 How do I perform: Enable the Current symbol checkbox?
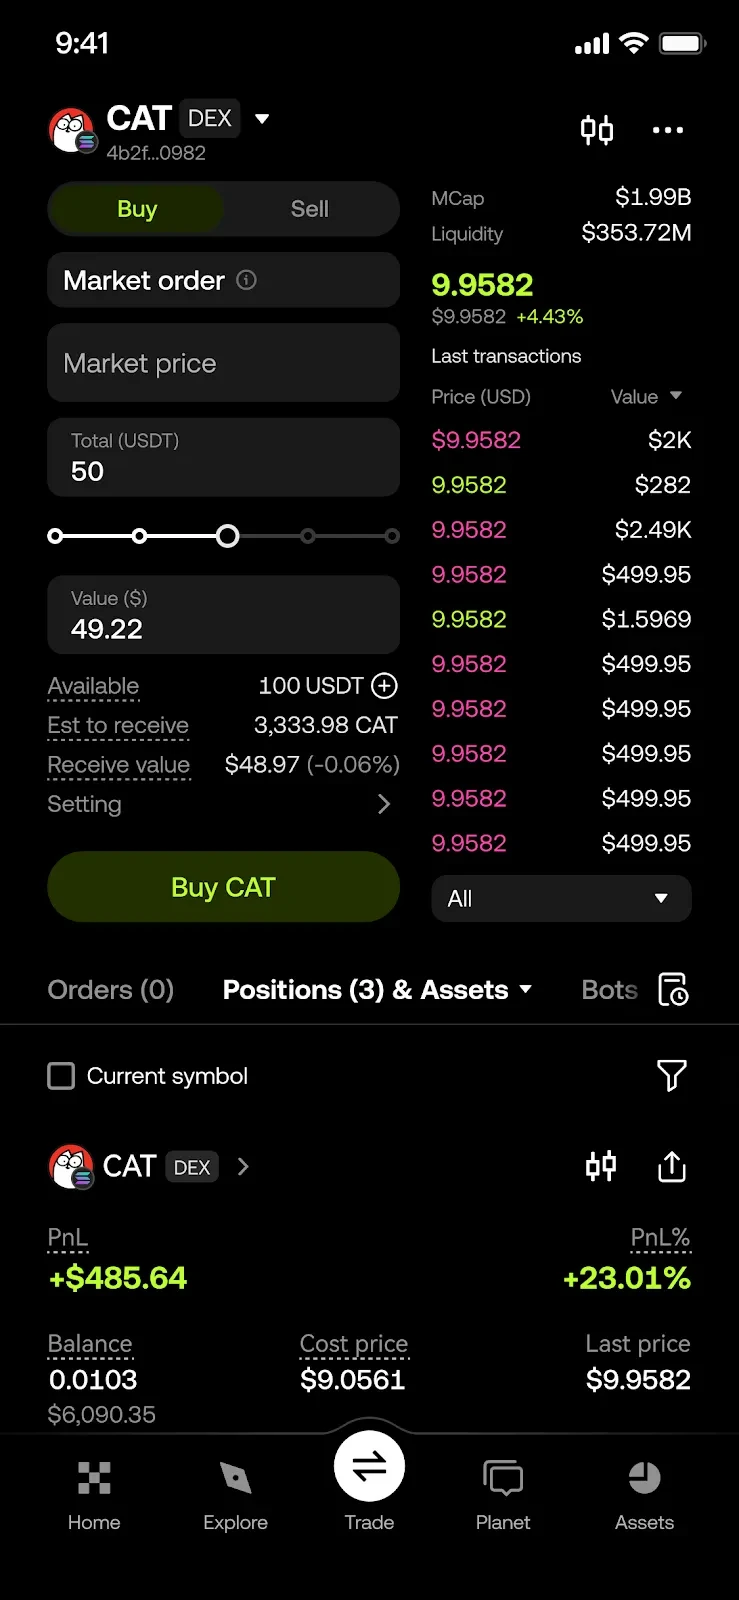coord(62,1076)
